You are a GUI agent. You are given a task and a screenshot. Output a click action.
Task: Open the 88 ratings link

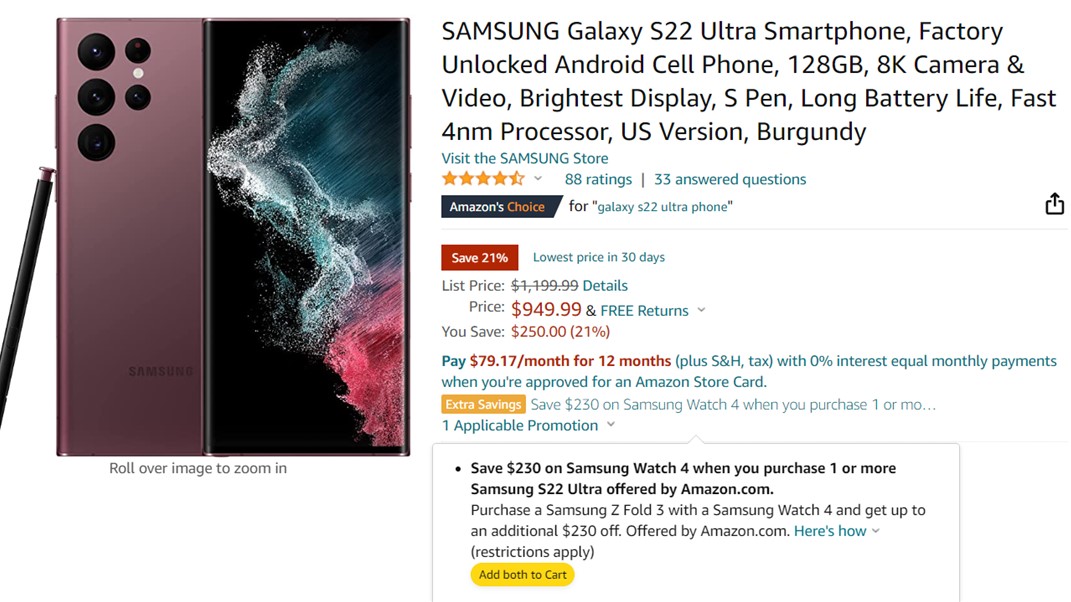(598, 179)
